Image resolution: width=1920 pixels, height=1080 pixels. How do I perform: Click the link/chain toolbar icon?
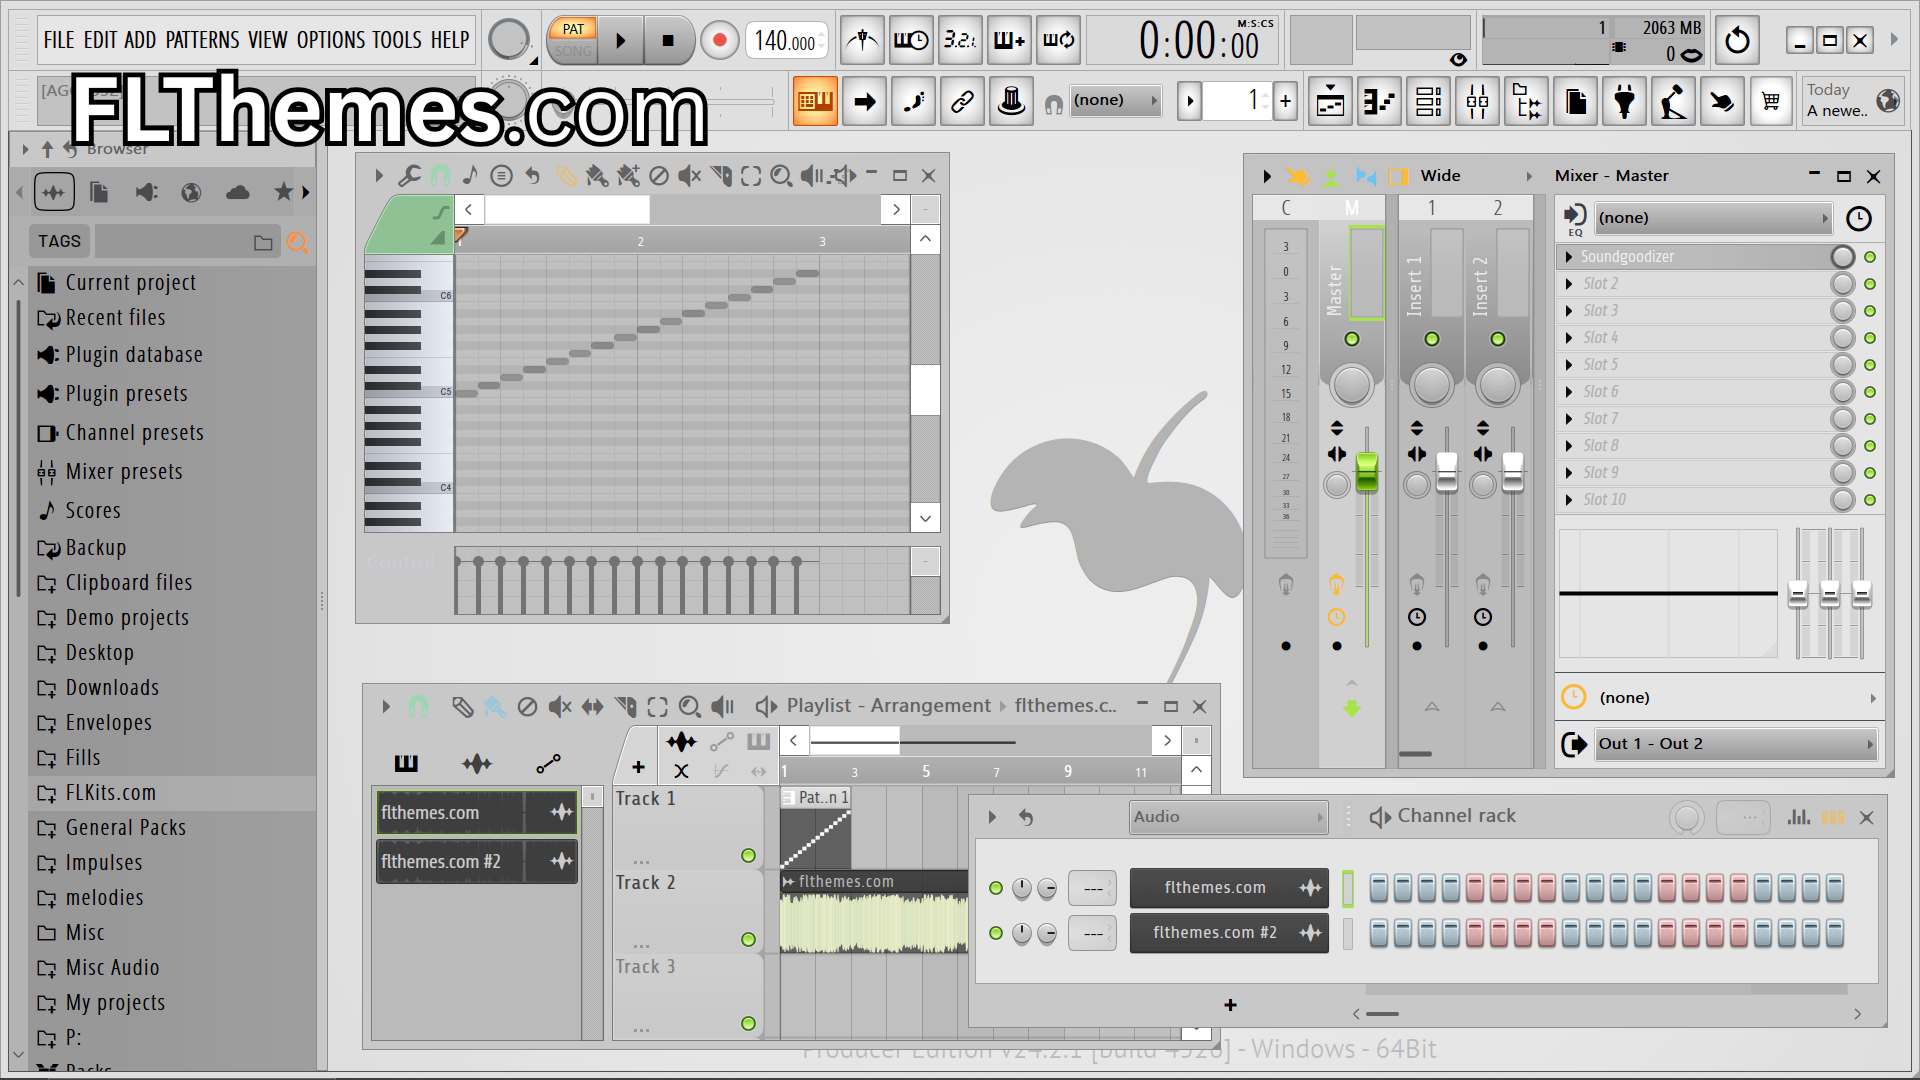962,101
